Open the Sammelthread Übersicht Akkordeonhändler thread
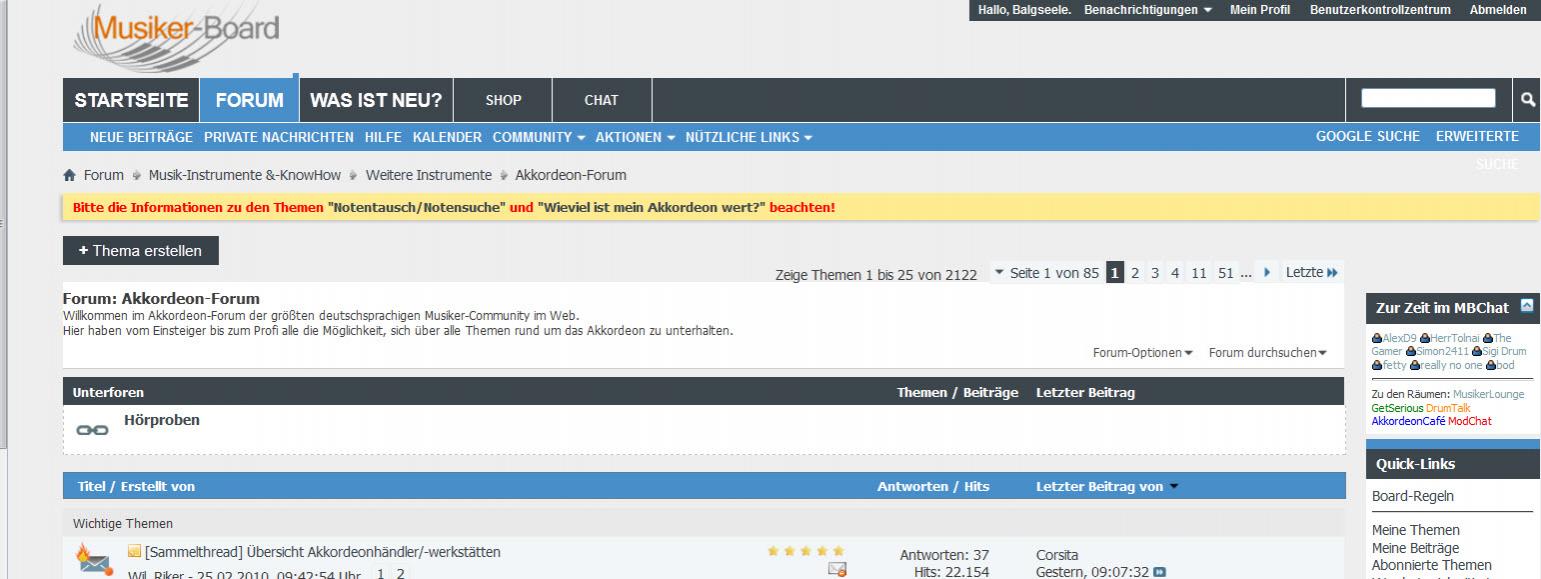This screenshot has height=579, width=1541. click(323, 552)
